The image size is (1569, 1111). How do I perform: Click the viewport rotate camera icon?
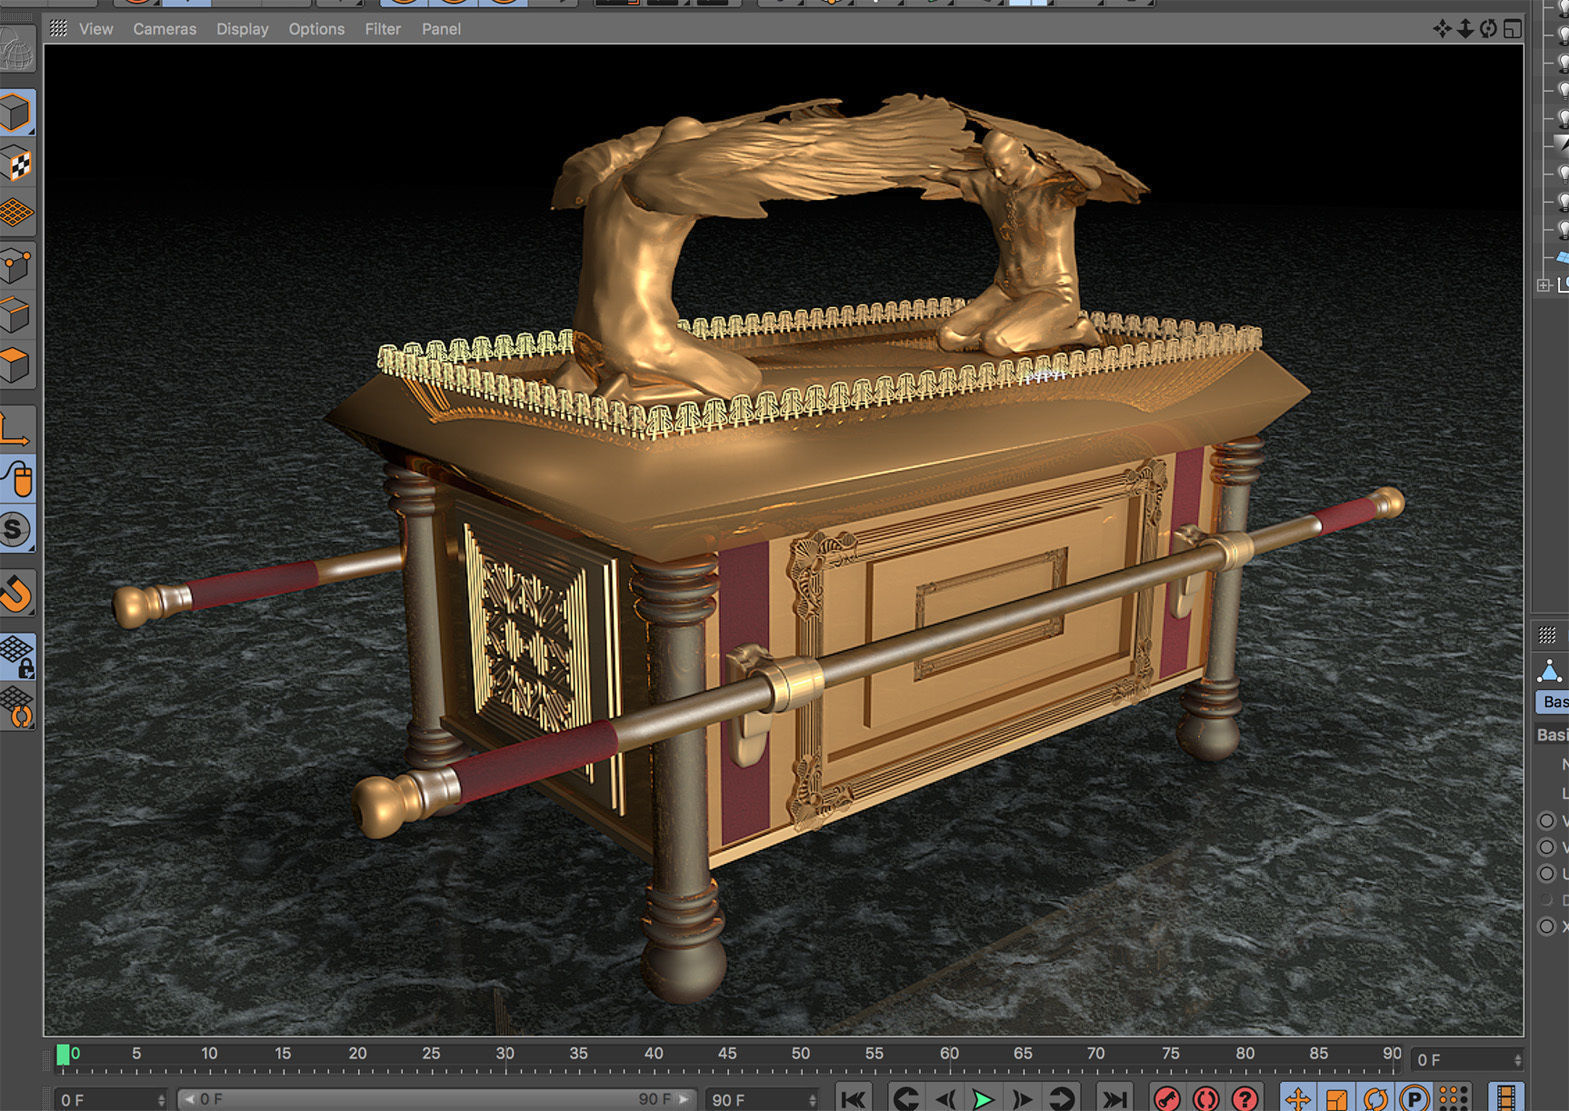(1489, 29)
